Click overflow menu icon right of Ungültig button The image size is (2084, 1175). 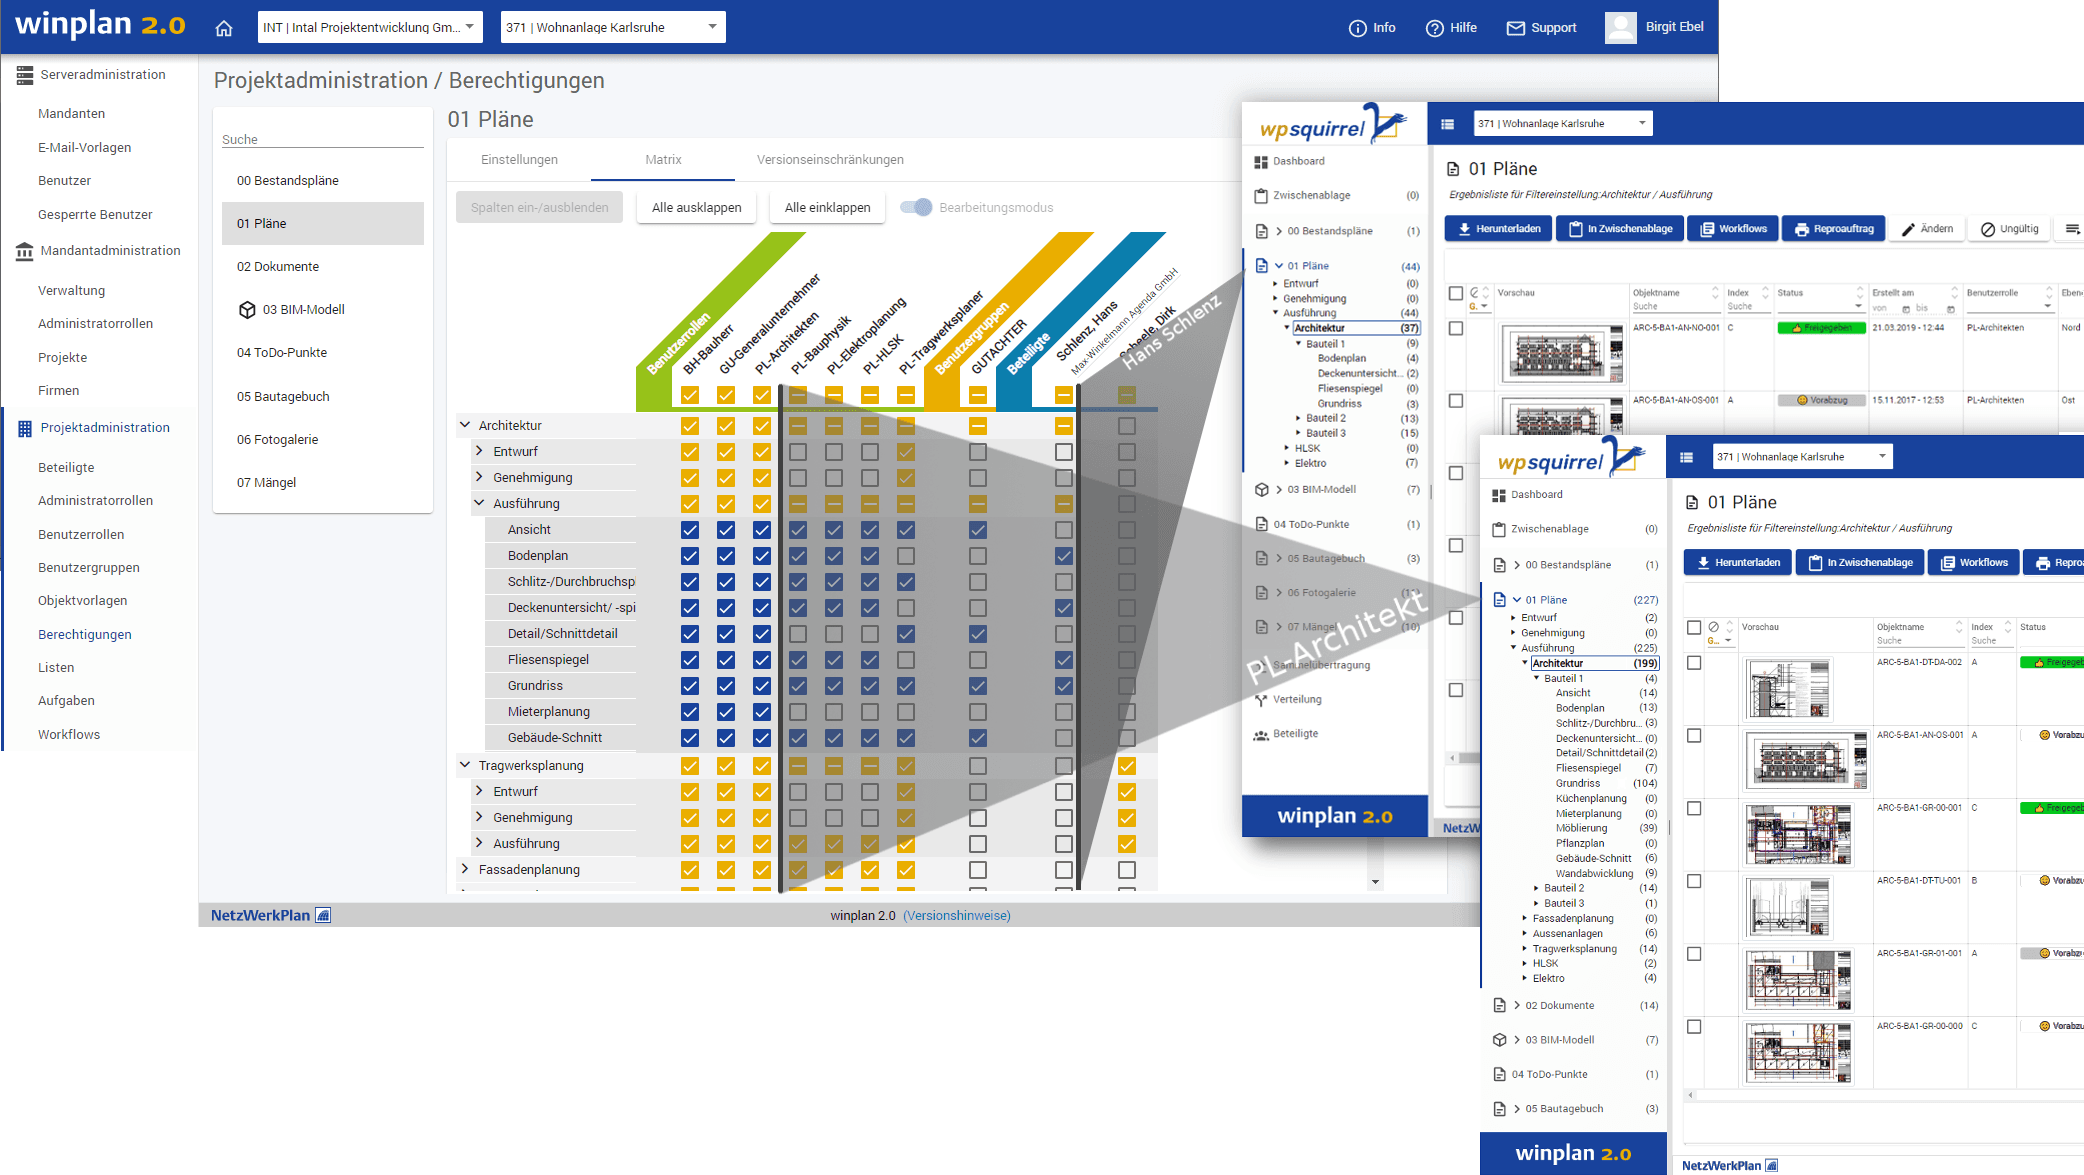(2073, 229)
